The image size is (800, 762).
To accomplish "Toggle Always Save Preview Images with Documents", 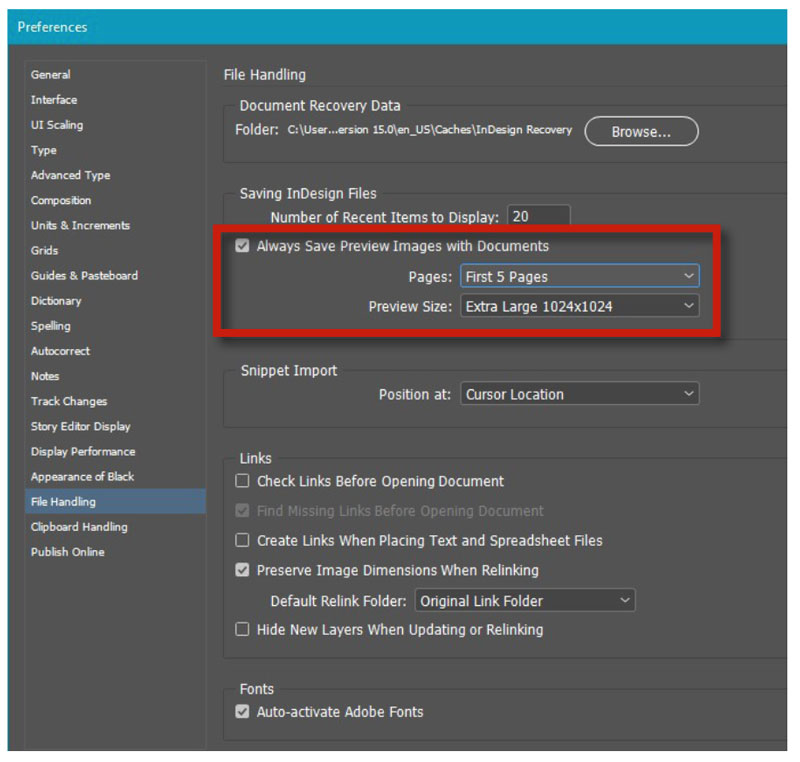I will pos(242,246).
